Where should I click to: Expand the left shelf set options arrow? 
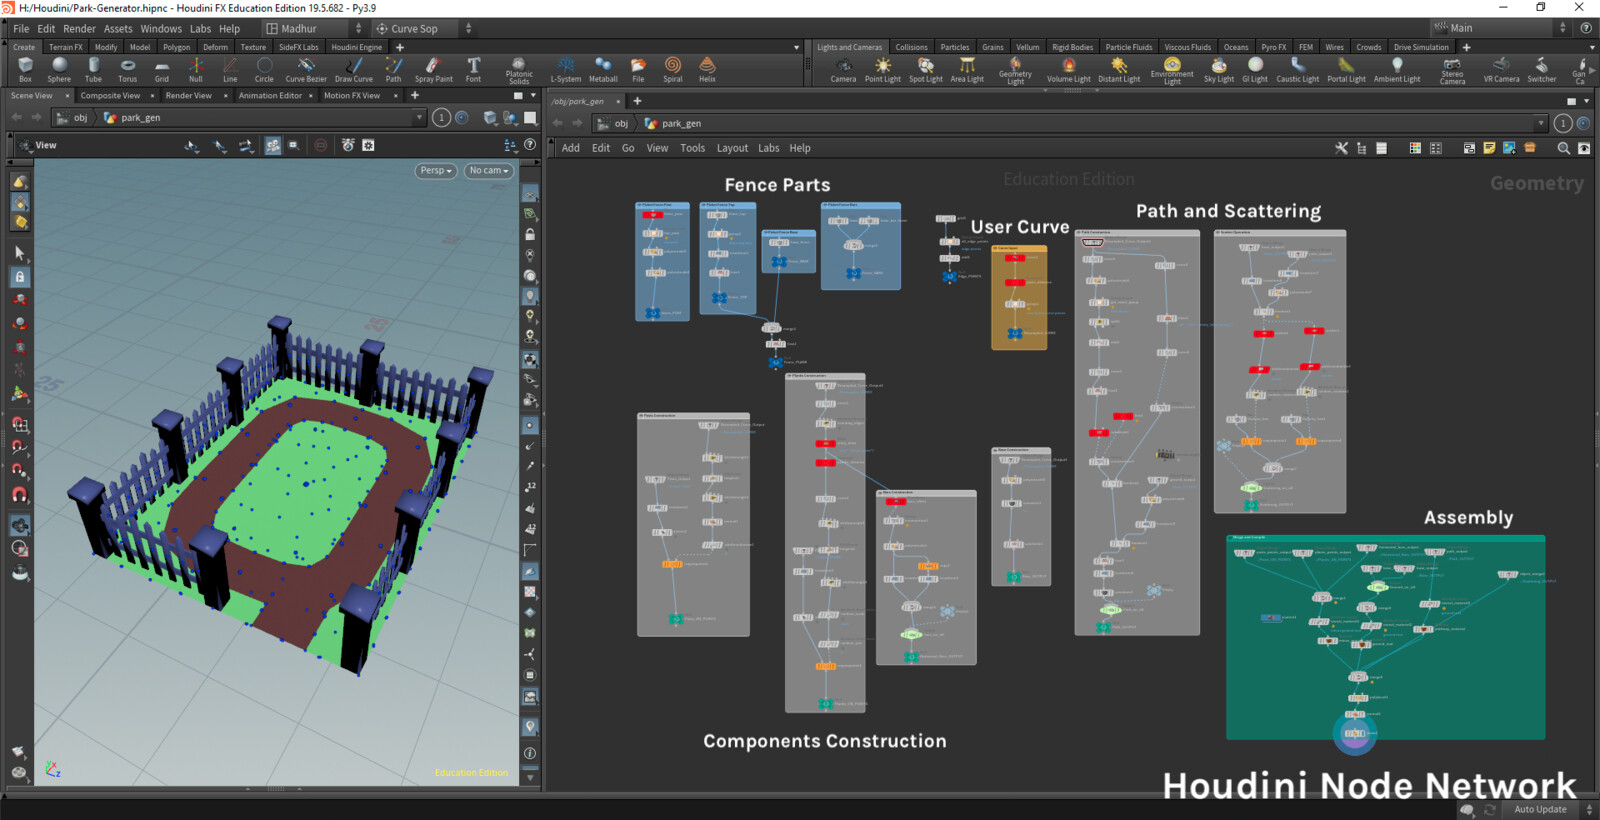click(796, 47)
